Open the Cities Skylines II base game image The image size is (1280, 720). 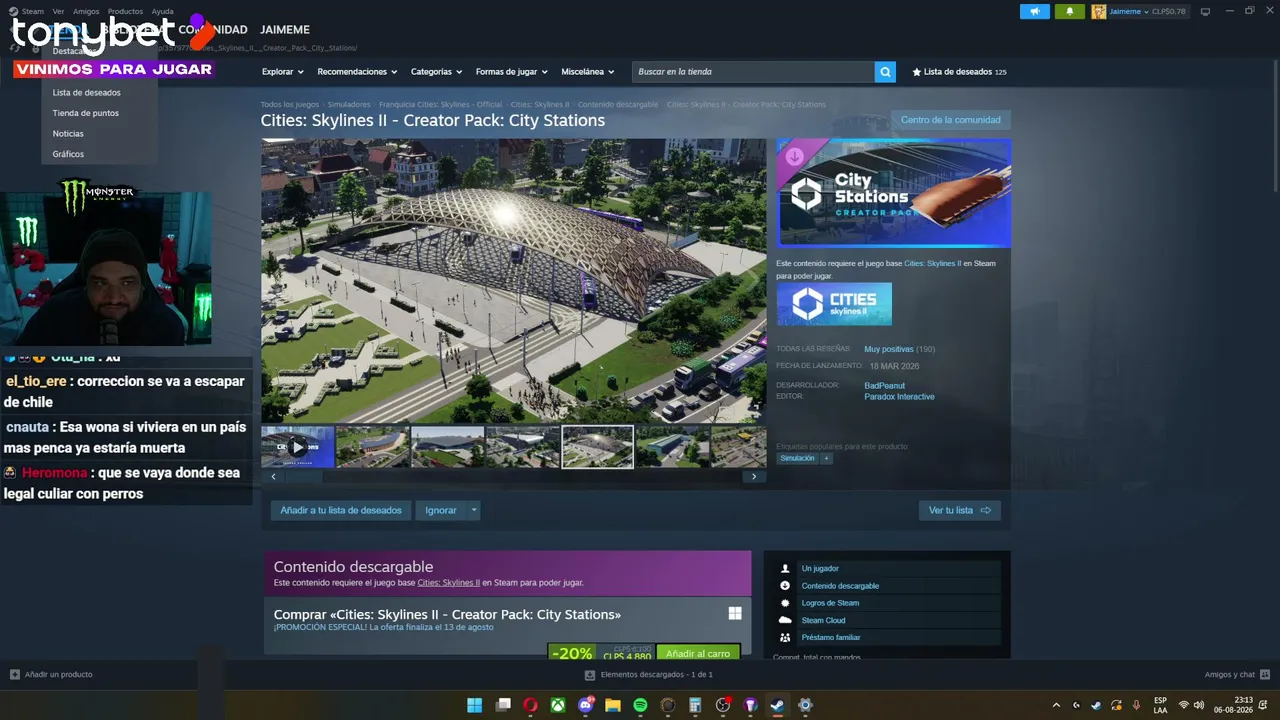834,304
